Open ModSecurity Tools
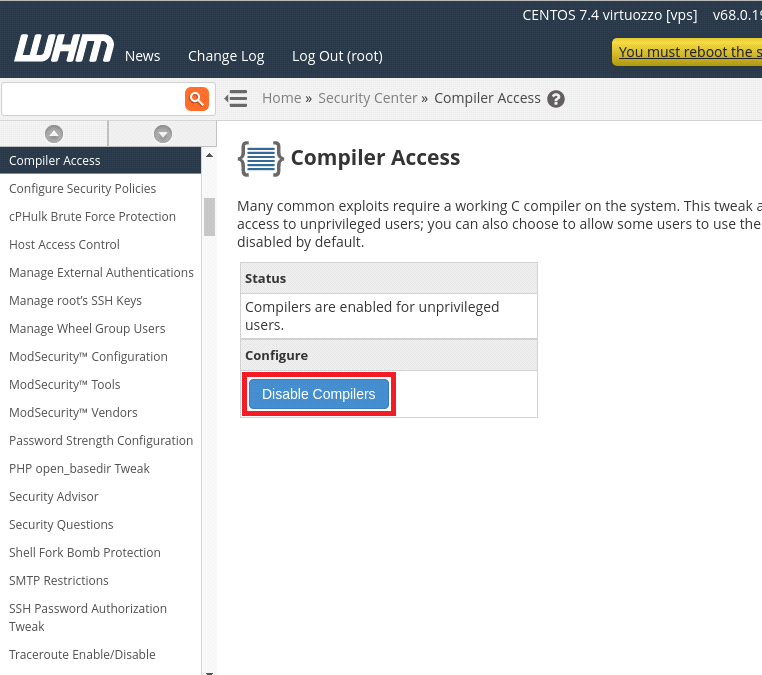The width and height of the screenshot is (762, 675). [65, 385]
